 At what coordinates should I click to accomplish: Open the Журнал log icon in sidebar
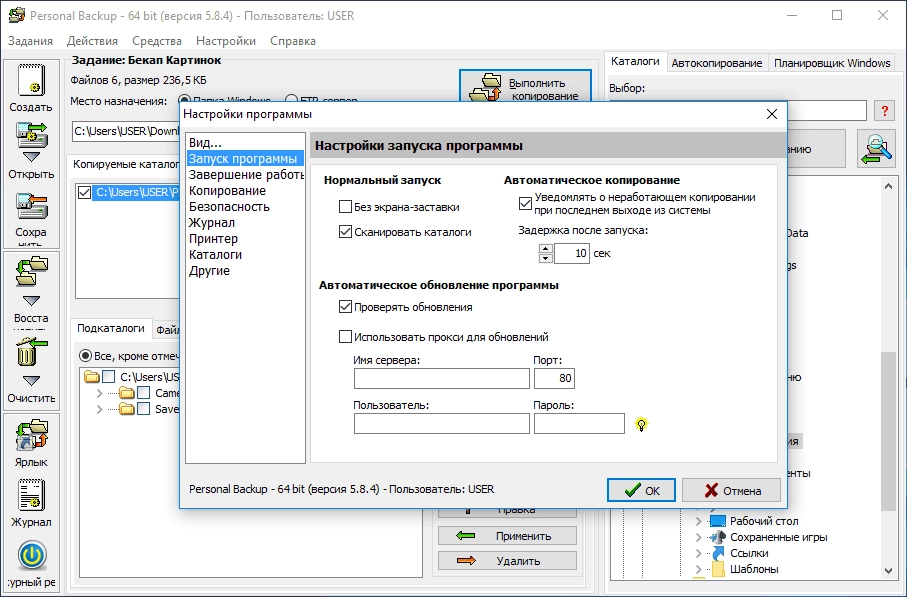click(31, 495)
